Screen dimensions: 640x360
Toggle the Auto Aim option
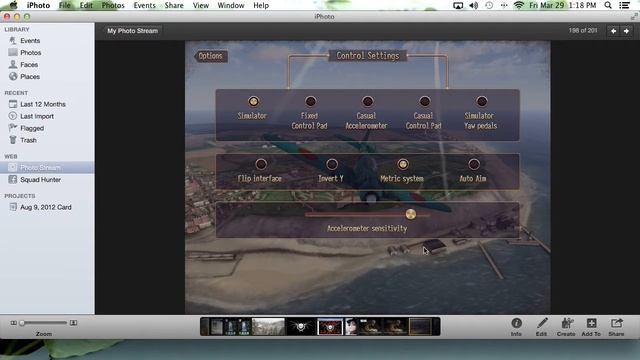point(473,164)
